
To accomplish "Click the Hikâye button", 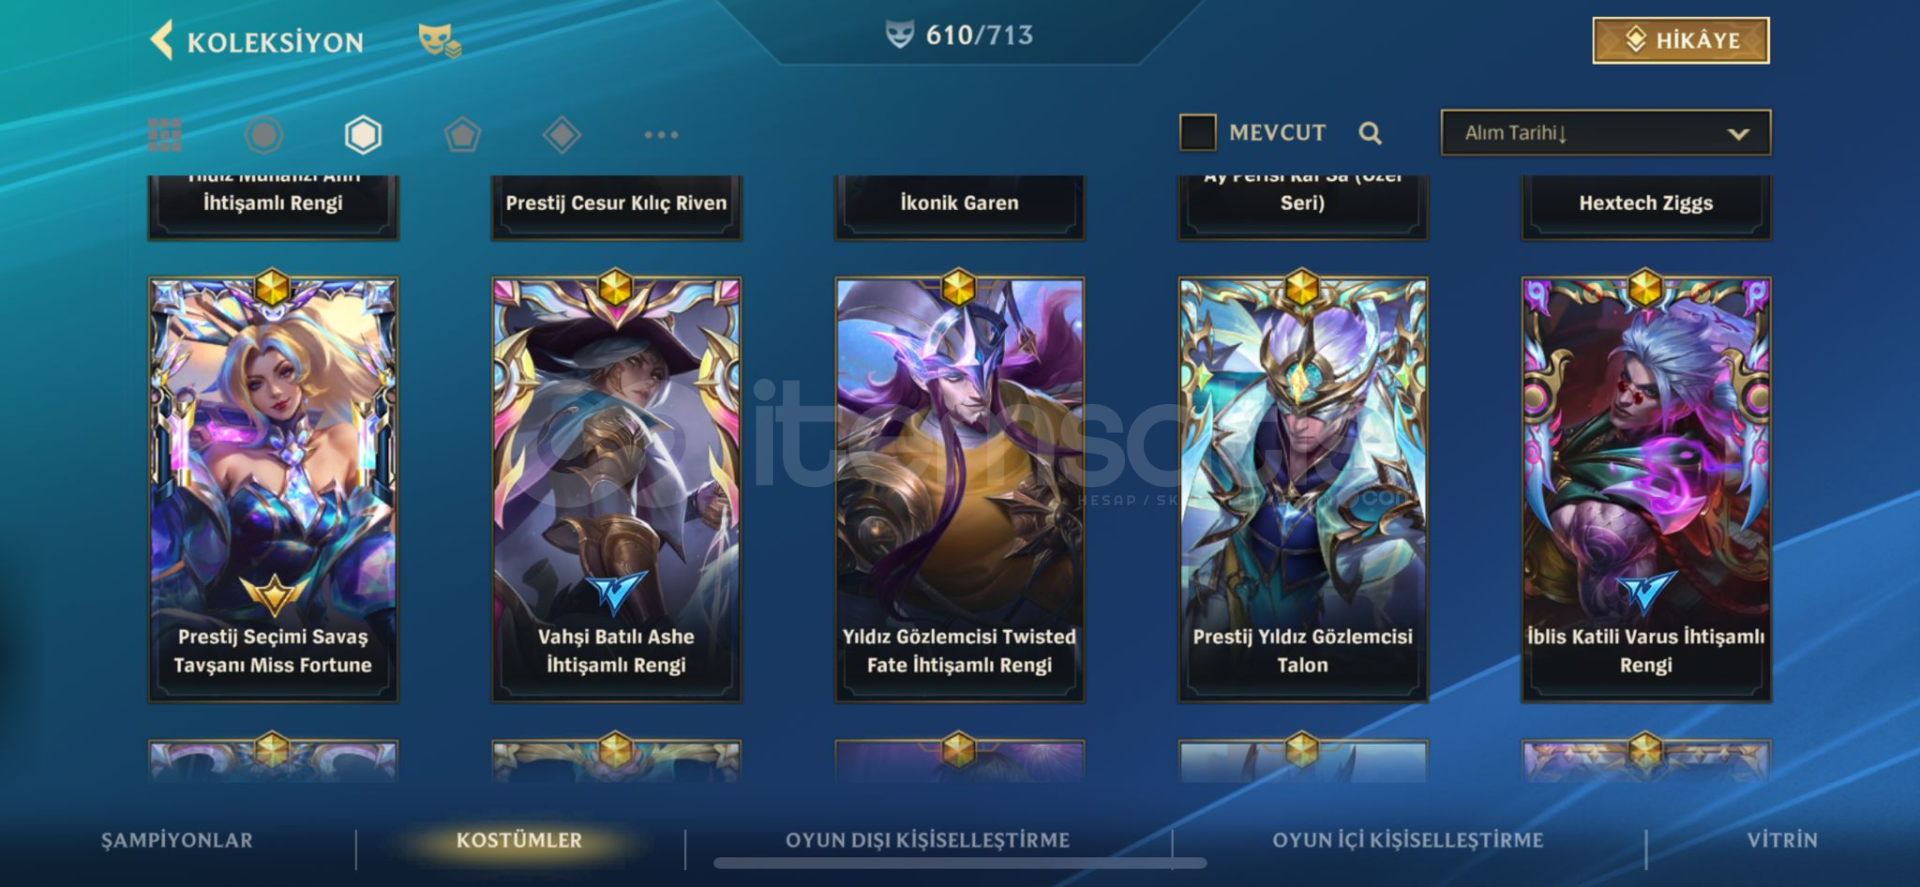I will (1680, 40).
